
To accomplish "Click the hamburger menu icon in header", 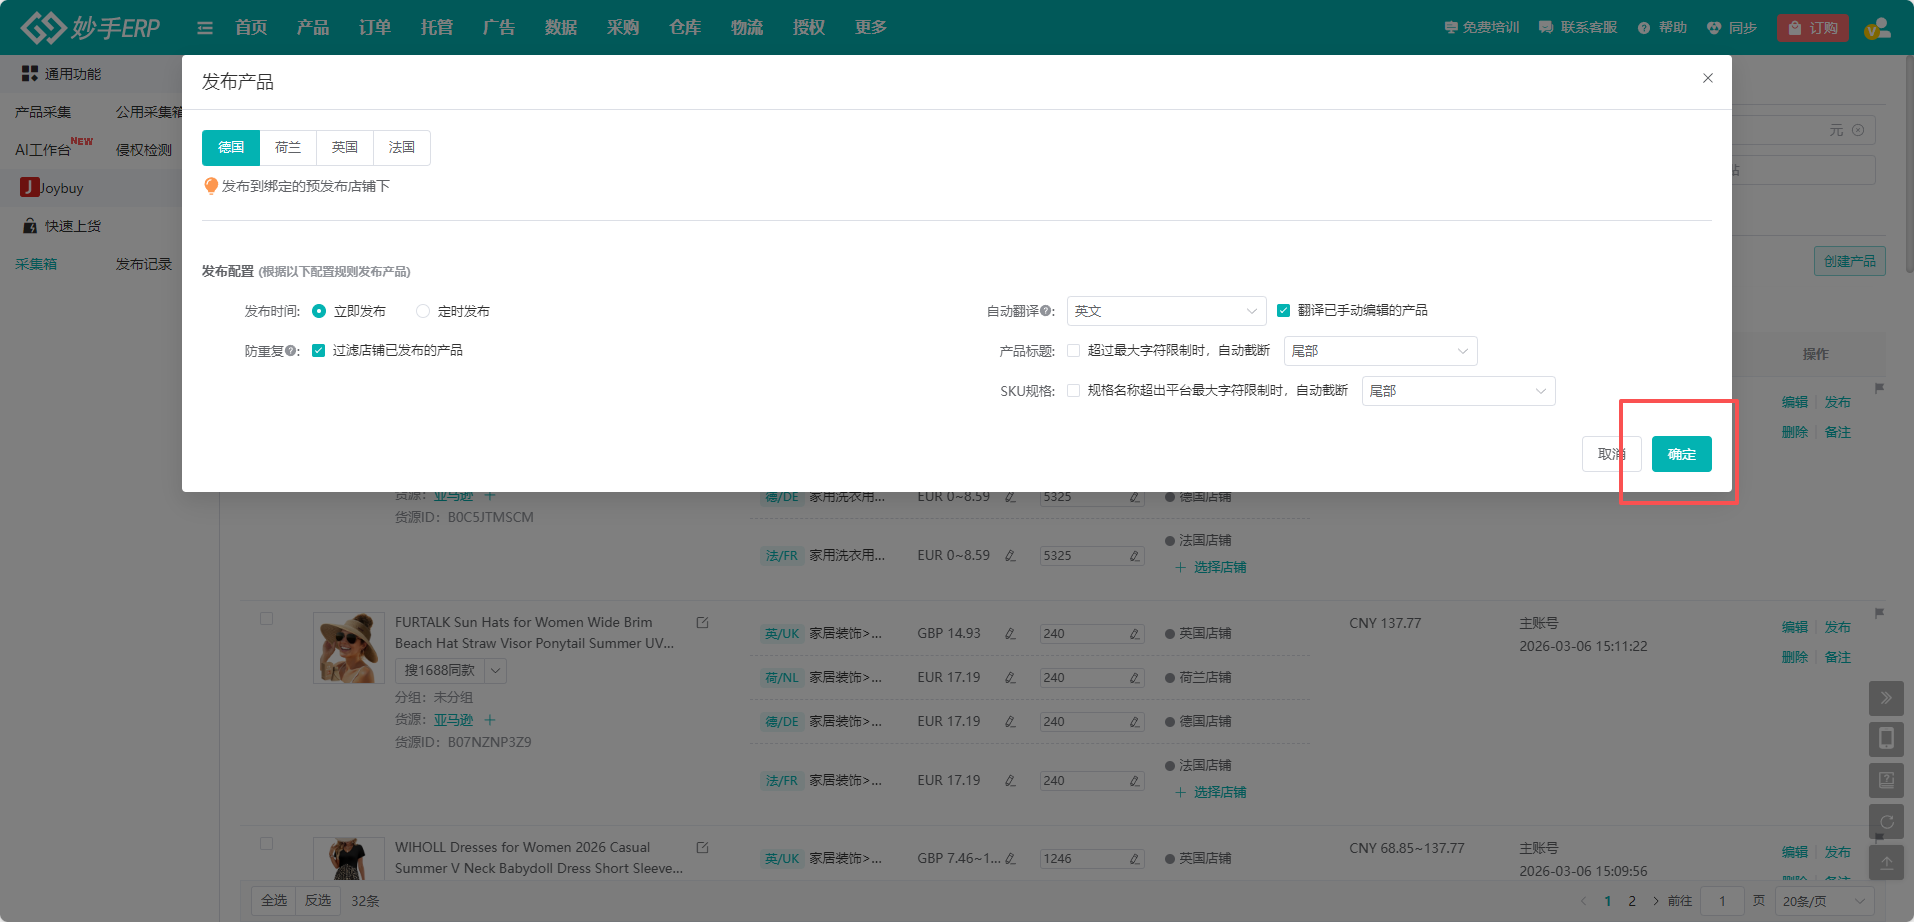I will tap(205, 28).
